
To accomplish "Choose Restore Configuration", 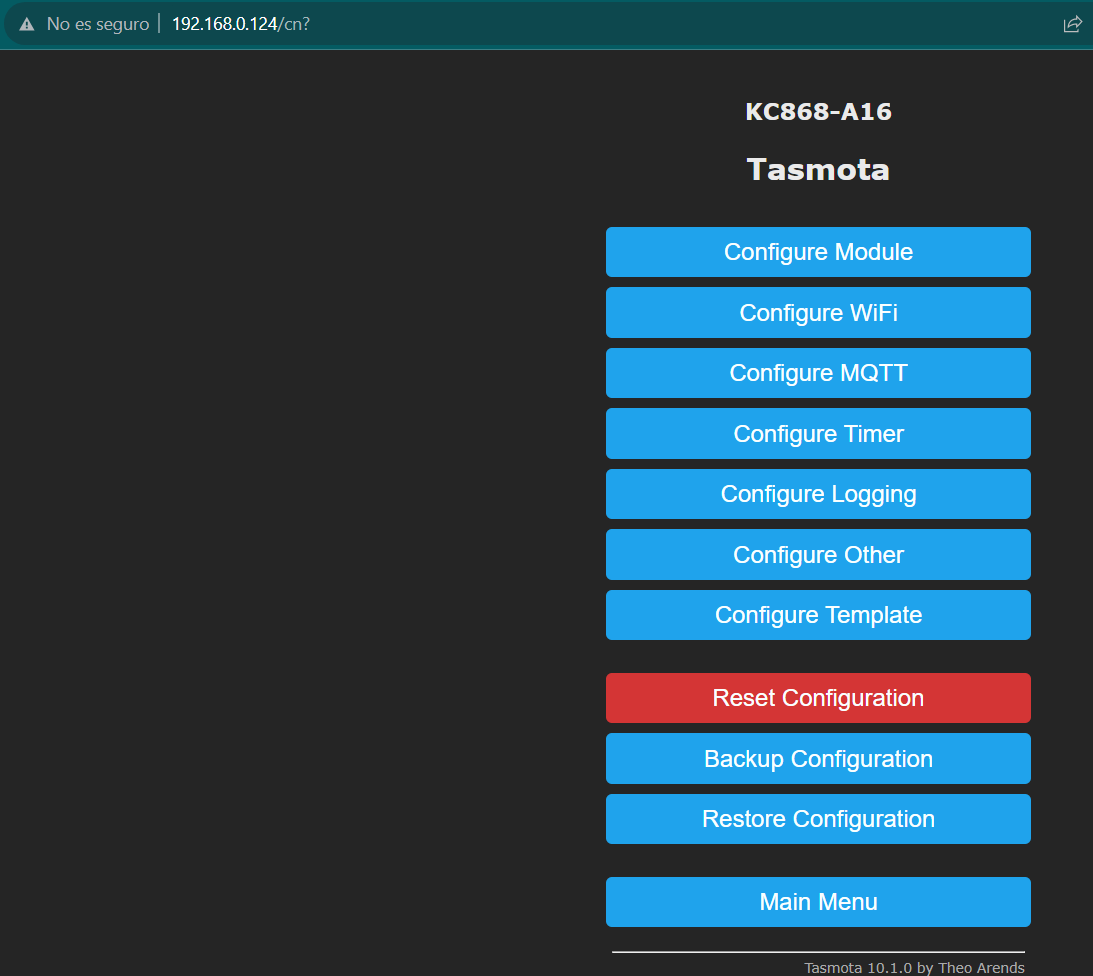I will [x=818, y=819].
